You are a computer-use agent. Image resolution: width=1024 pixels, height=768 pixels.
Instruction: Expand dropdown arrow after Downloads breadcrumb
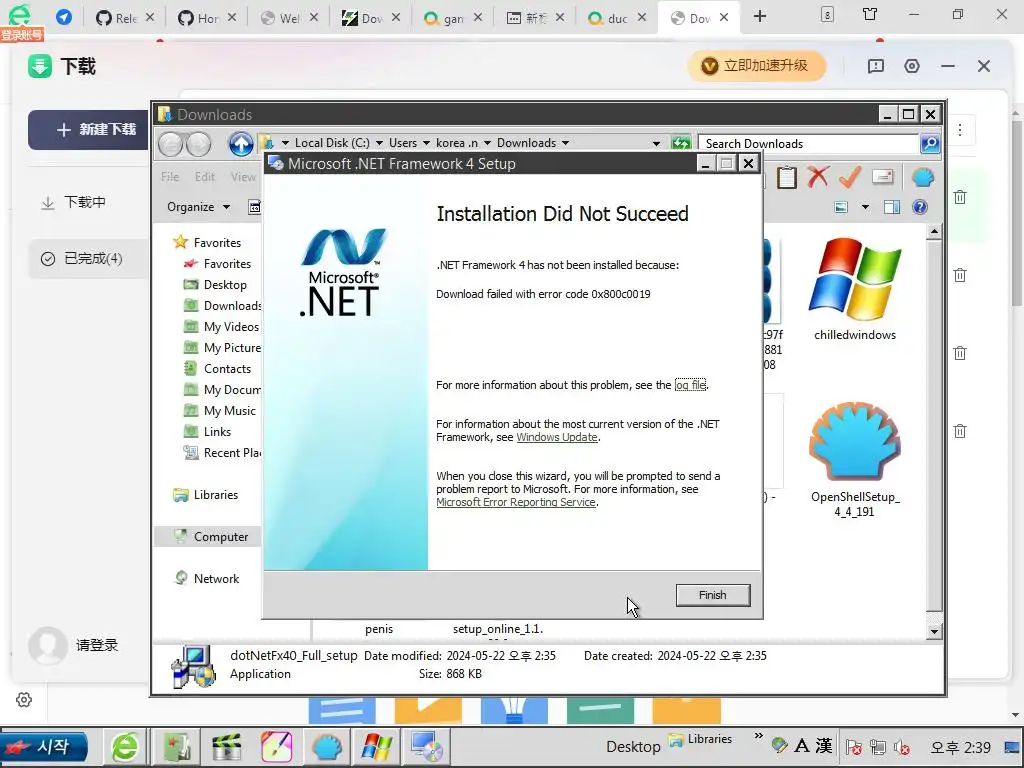click(x=565, y=143)
